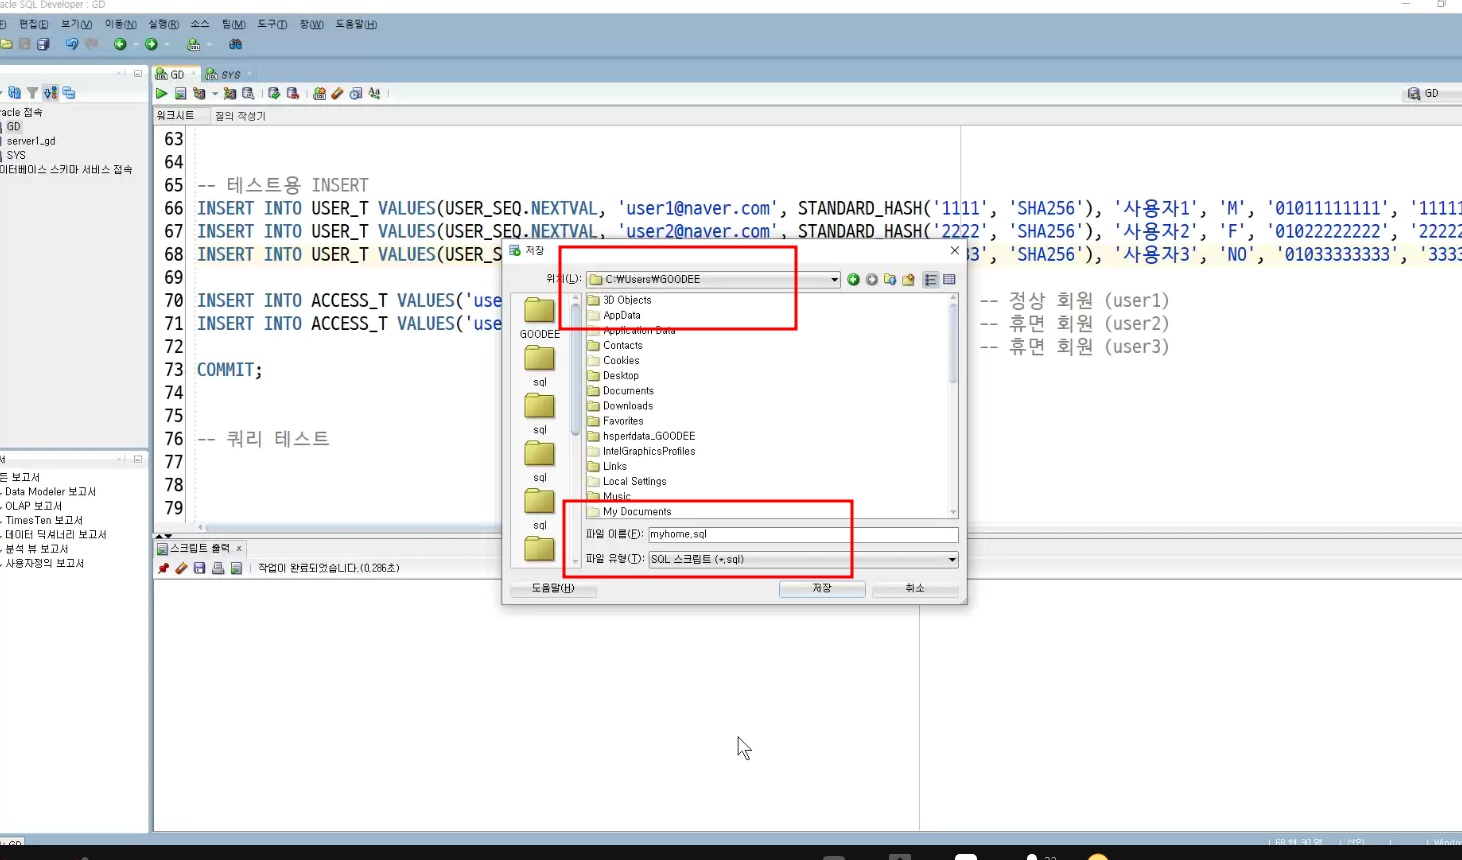This screenshot has width=1462, height=860.
Task: Switch the Save dialog to details view
Action: (949, 279)
